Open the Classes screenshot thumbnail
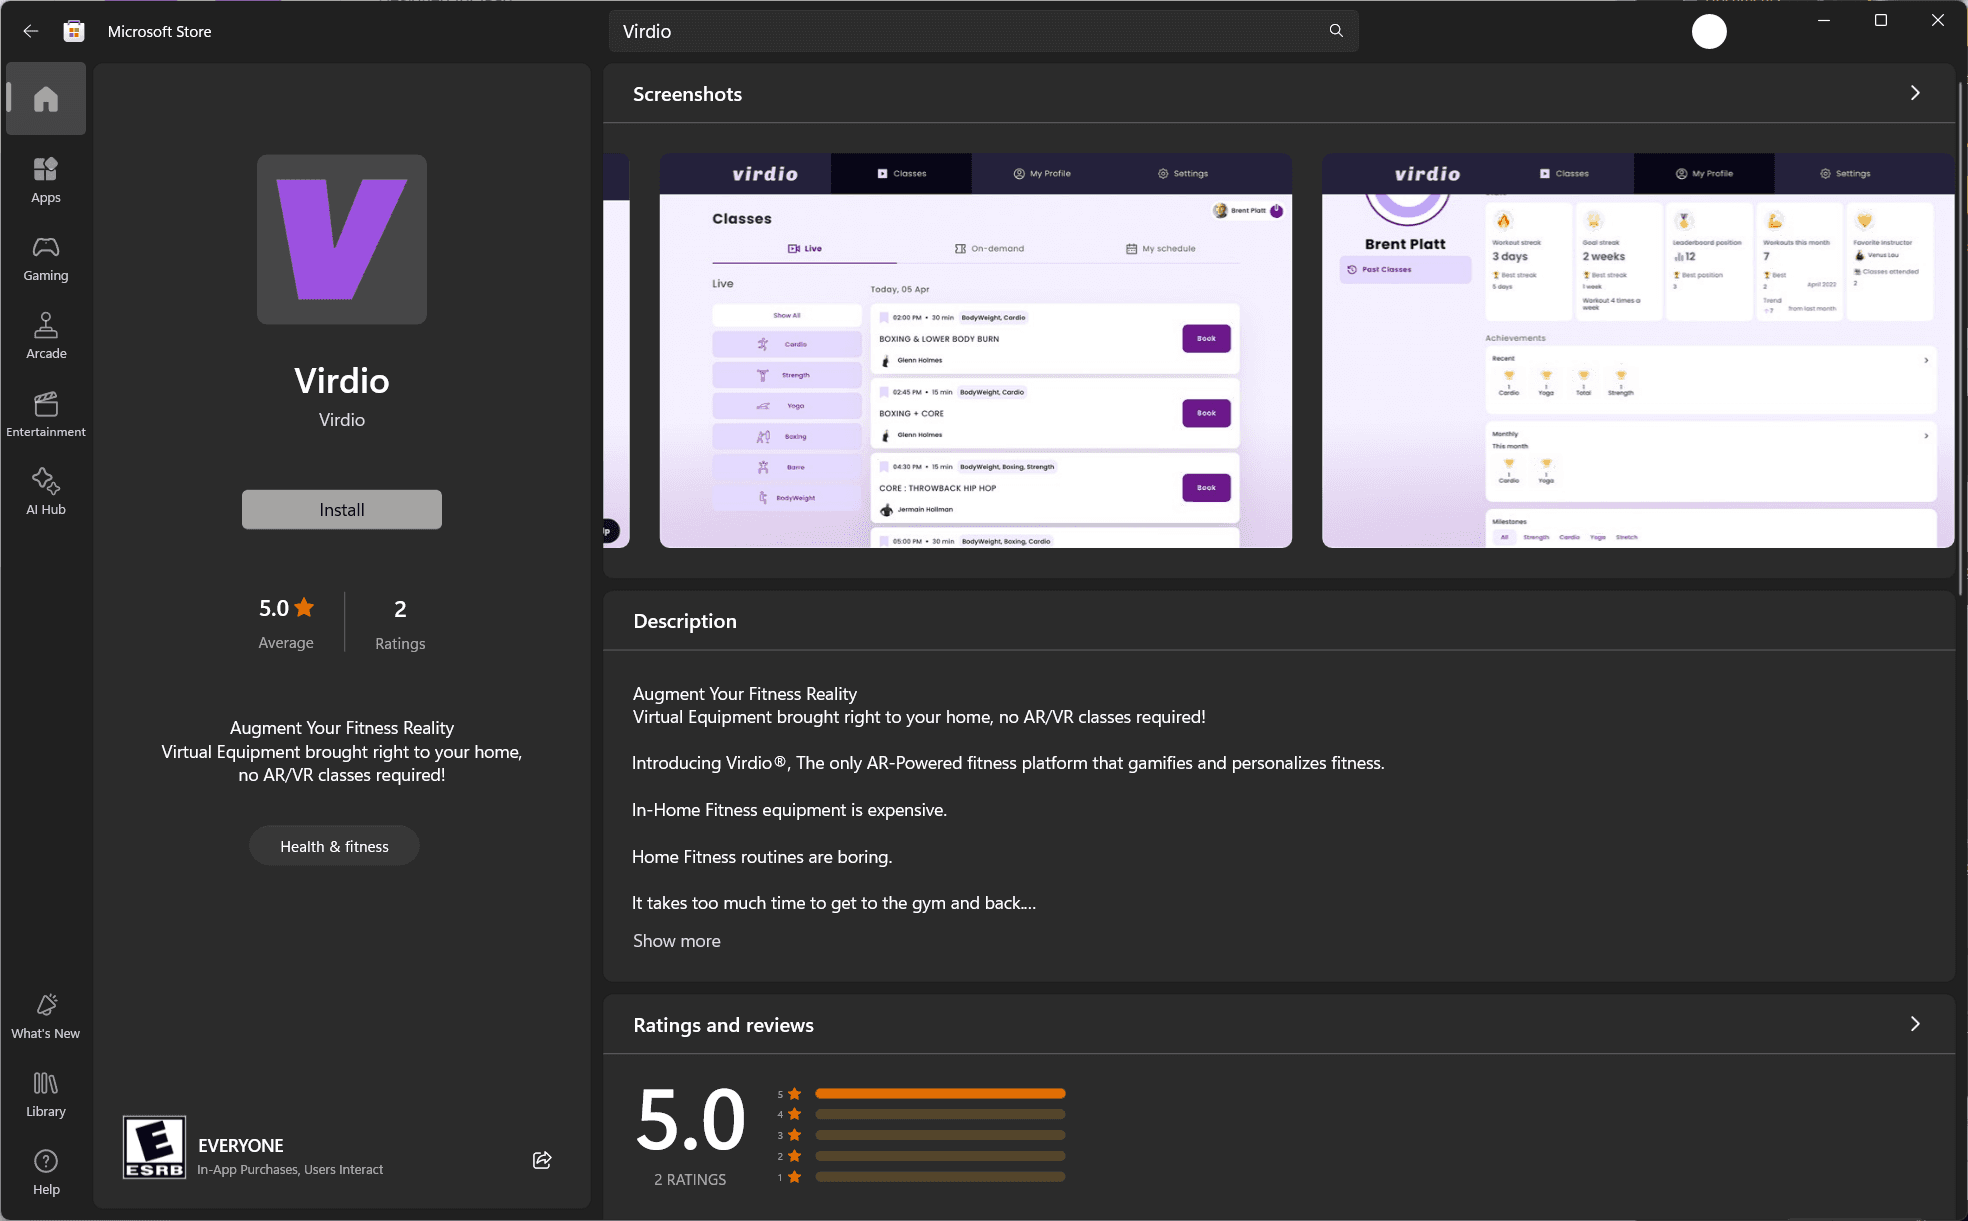The image size is (1968, 1221). pos(975,350)
